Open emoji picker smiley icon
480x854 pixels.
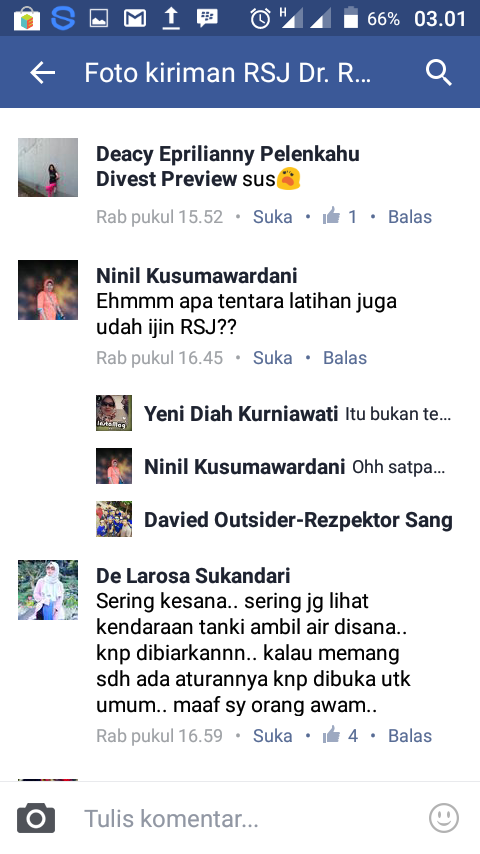coord(443,818)
